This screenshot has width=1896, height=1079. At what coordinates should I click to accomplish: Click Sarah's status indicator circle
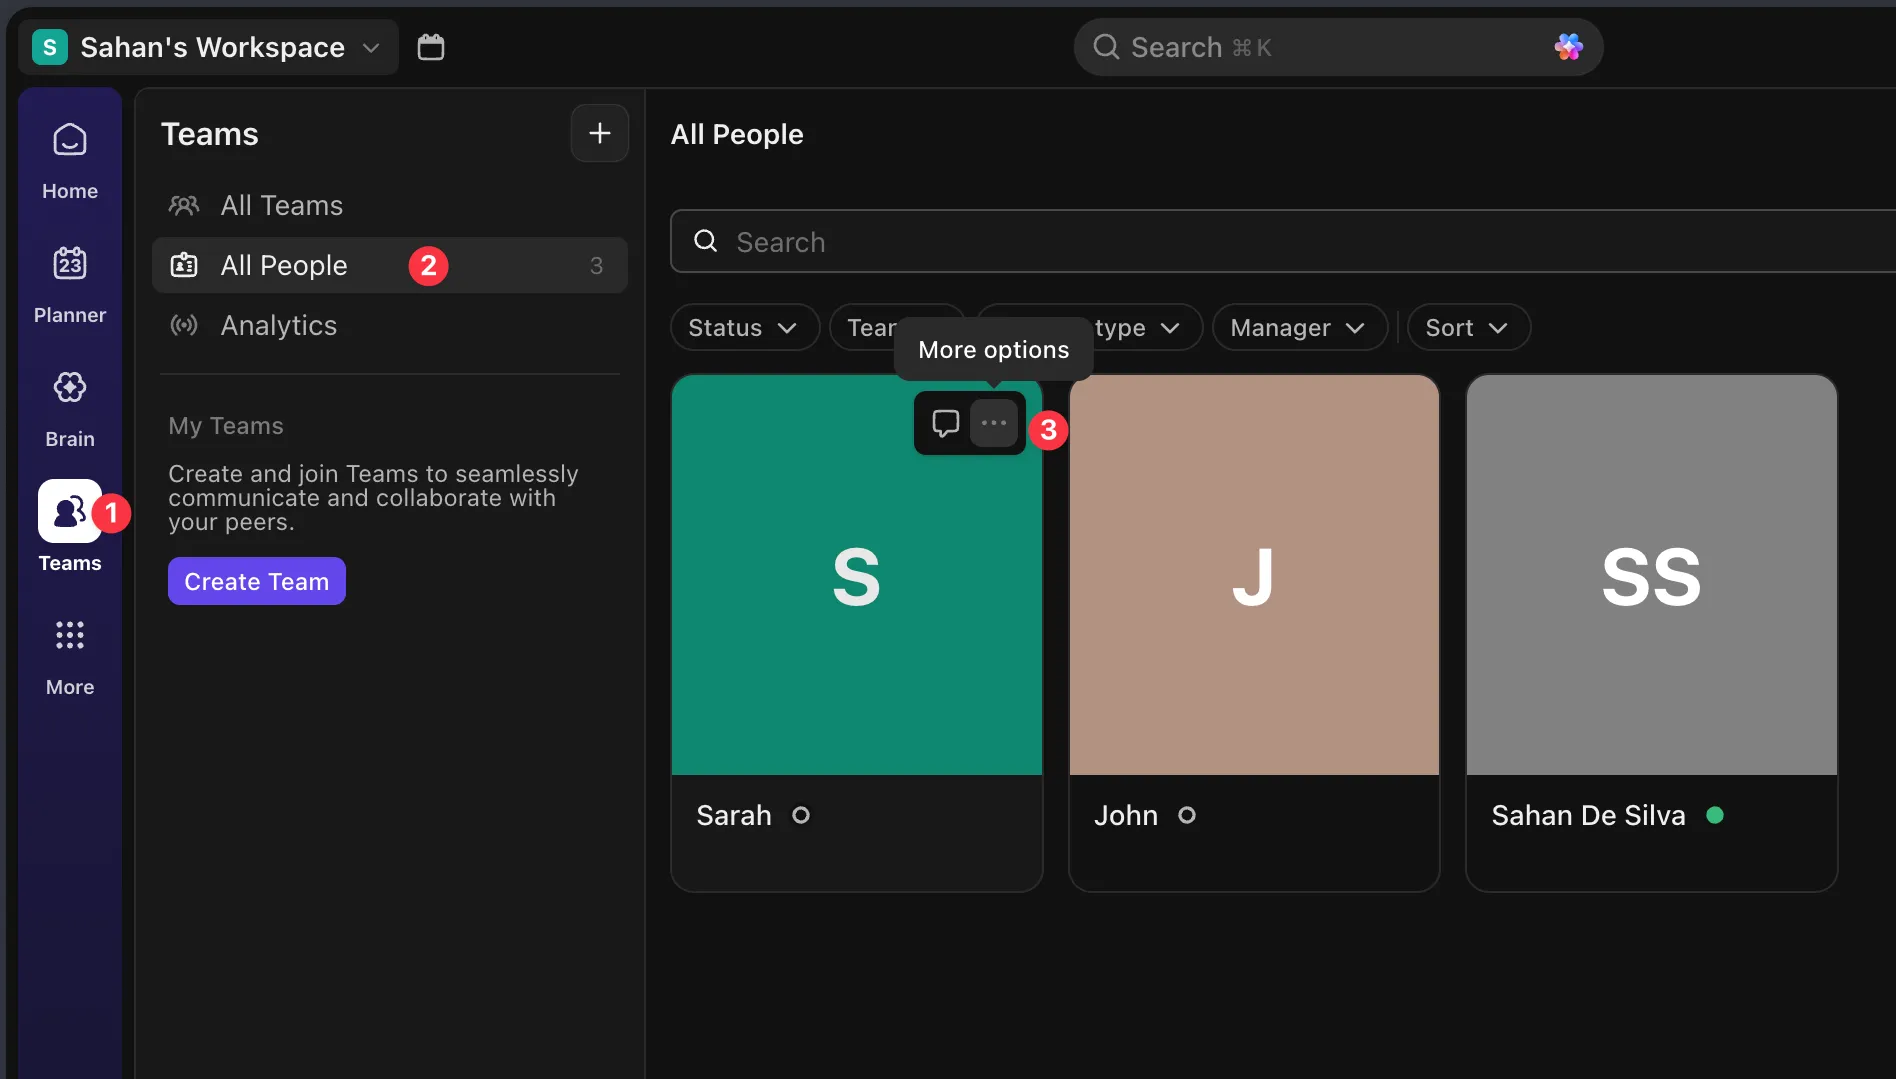click(x=801, y=815)
